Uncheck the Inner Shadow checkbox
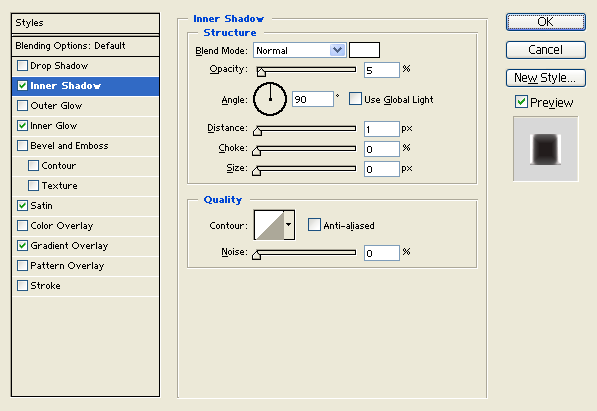The width and height of the screenshot is (597, 411). pyautogui.click(x=22, y=86)
